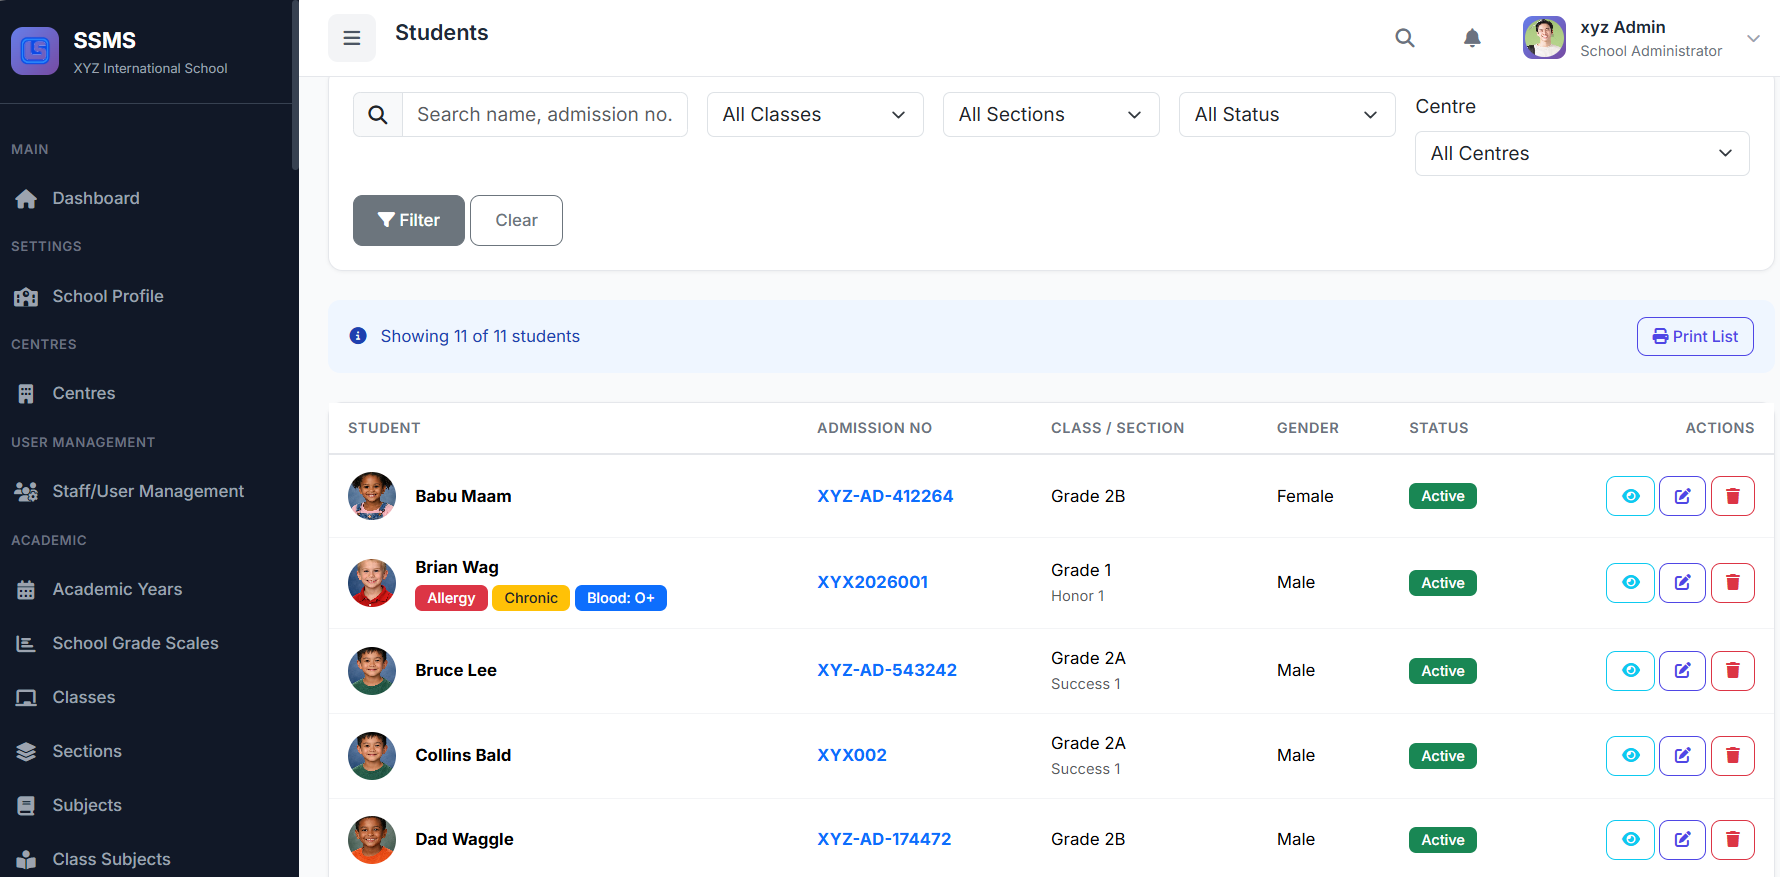
Task: Click the Print List button
Action: pyautogui.click(x=1695, y=337)
